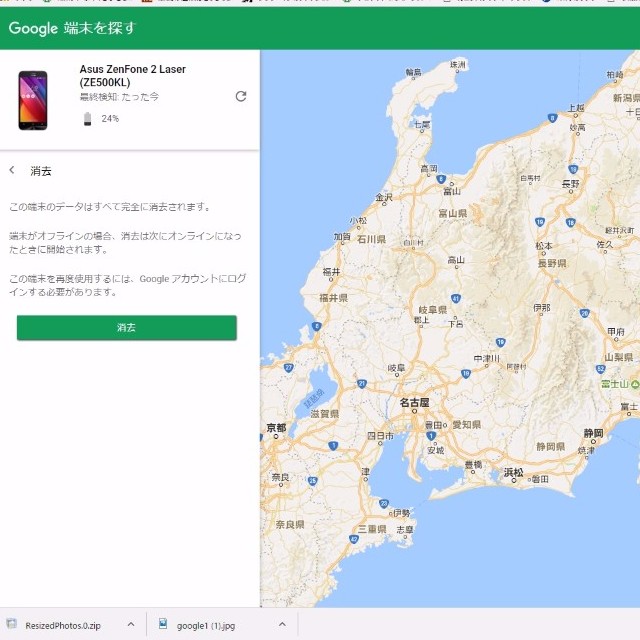Click the ResizedPhotos.0.zip file icon
The width and height of the screenshot is (640, 640).
tap(12, 624)
